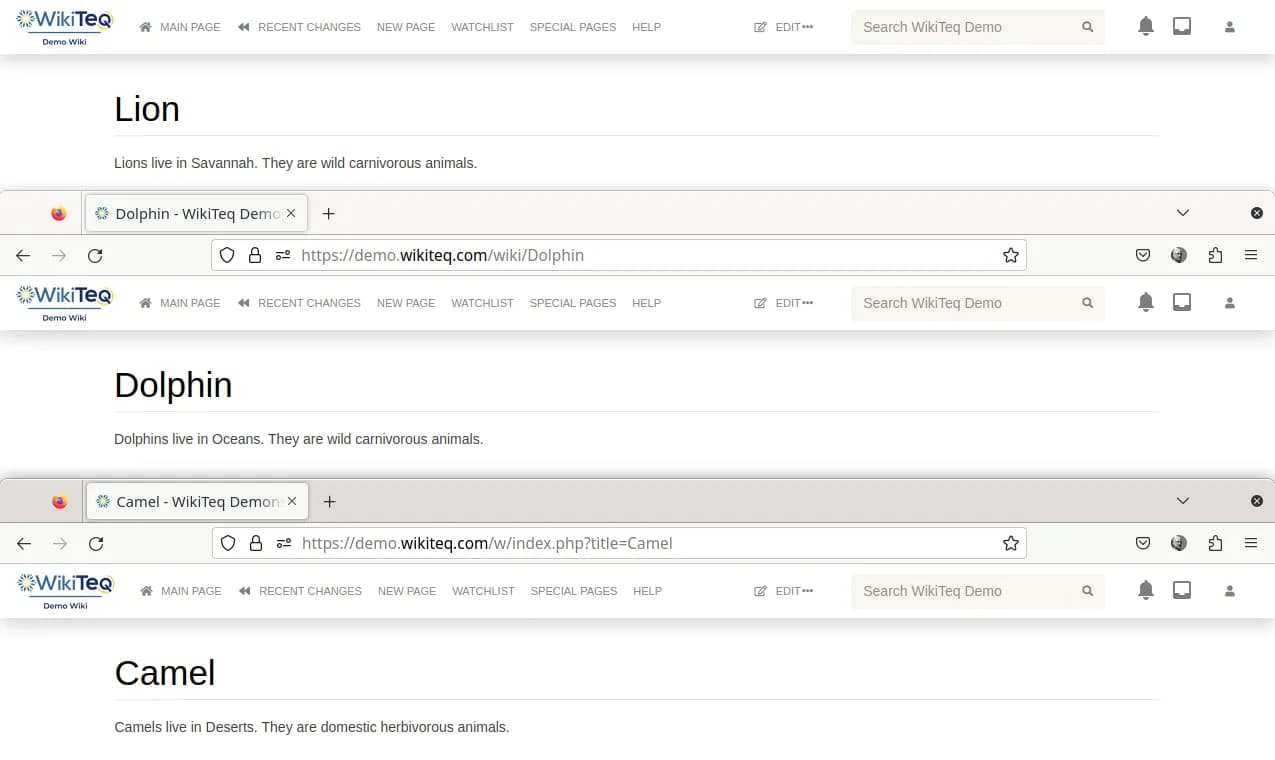Reload the Dolphin page

95,255
